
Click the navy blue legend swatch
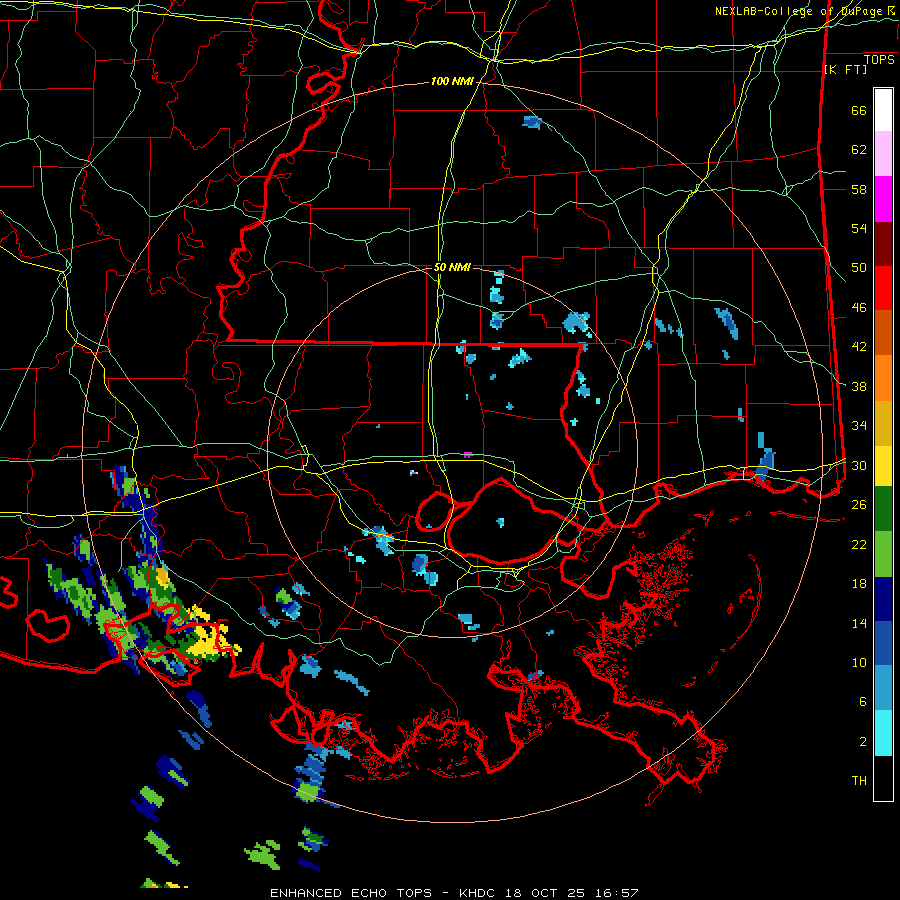(883, 599)
